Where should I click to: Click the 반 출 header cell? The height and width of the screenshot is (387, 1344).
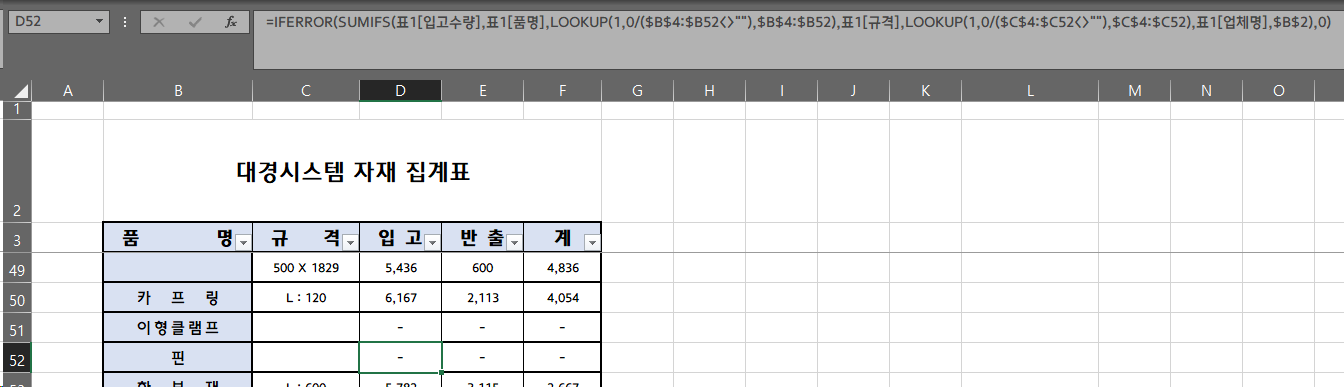tap(482, 238)
